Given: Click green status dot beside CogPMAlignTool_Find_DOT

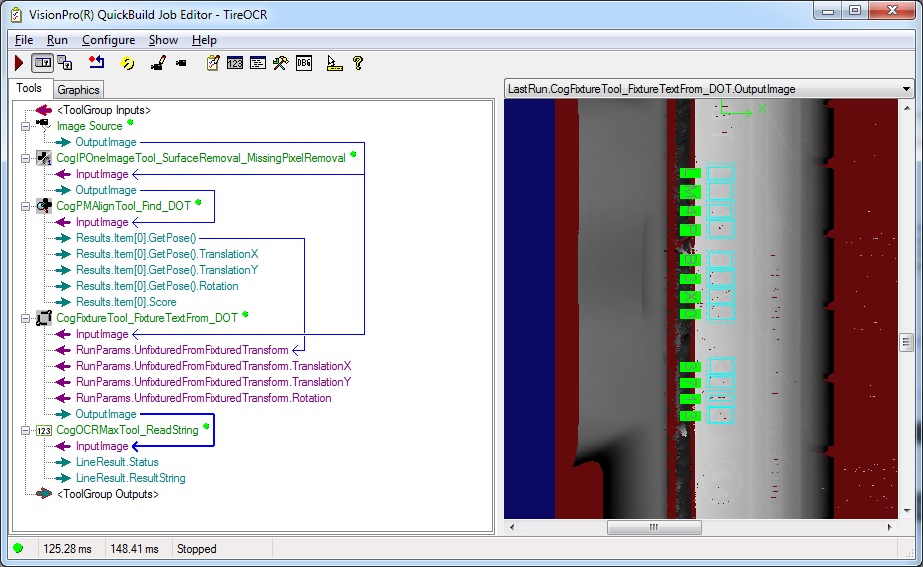Looking at the screenshot, I should click(198, 203).
